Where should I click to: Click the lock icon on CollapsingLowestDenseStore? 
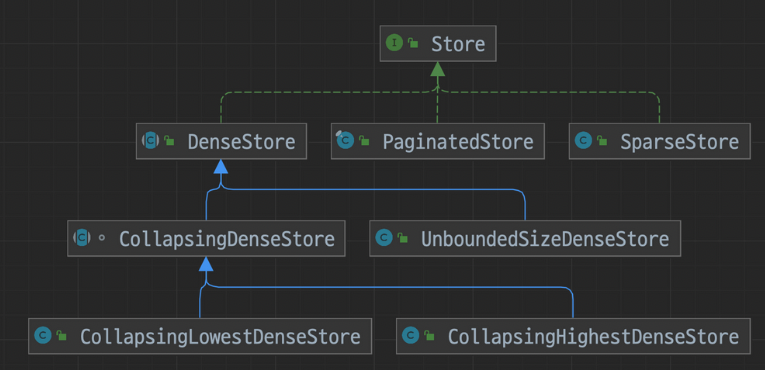(x=61, y=336)
